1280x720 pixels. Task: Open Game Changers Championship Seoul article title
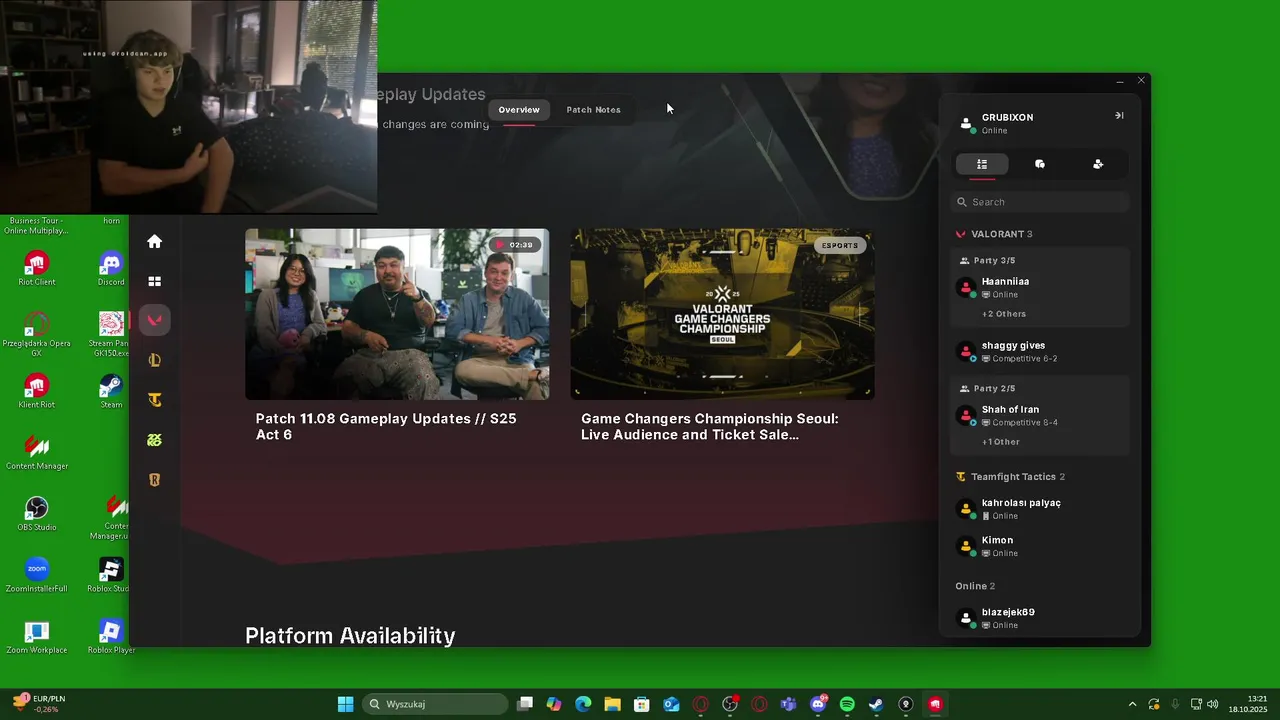710,427
